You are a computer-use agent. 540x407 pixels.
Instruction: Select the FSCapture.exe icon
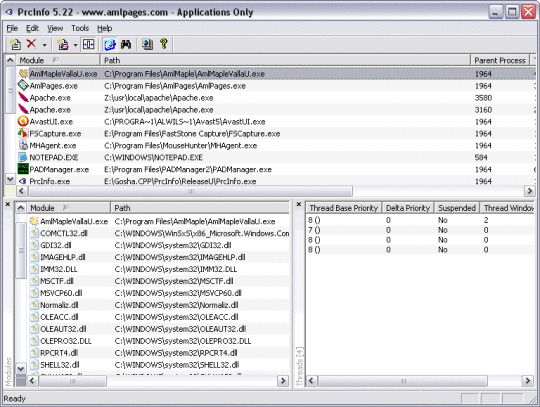click(x=23, y=133)
